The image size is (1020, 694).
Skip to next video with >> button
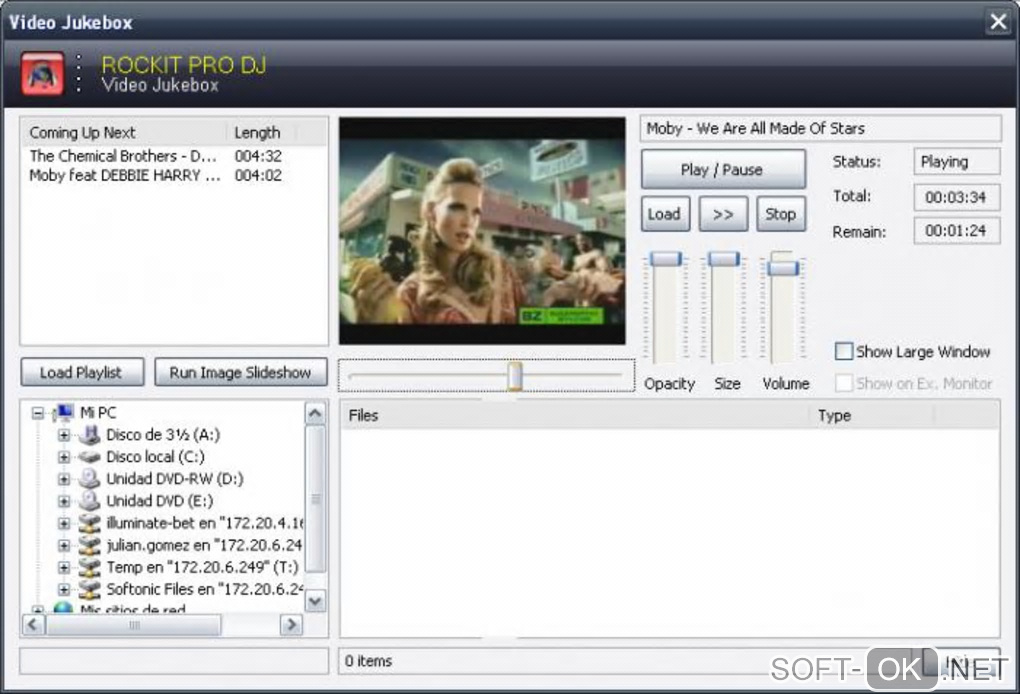pyautogui.click(x=723, y=214)
